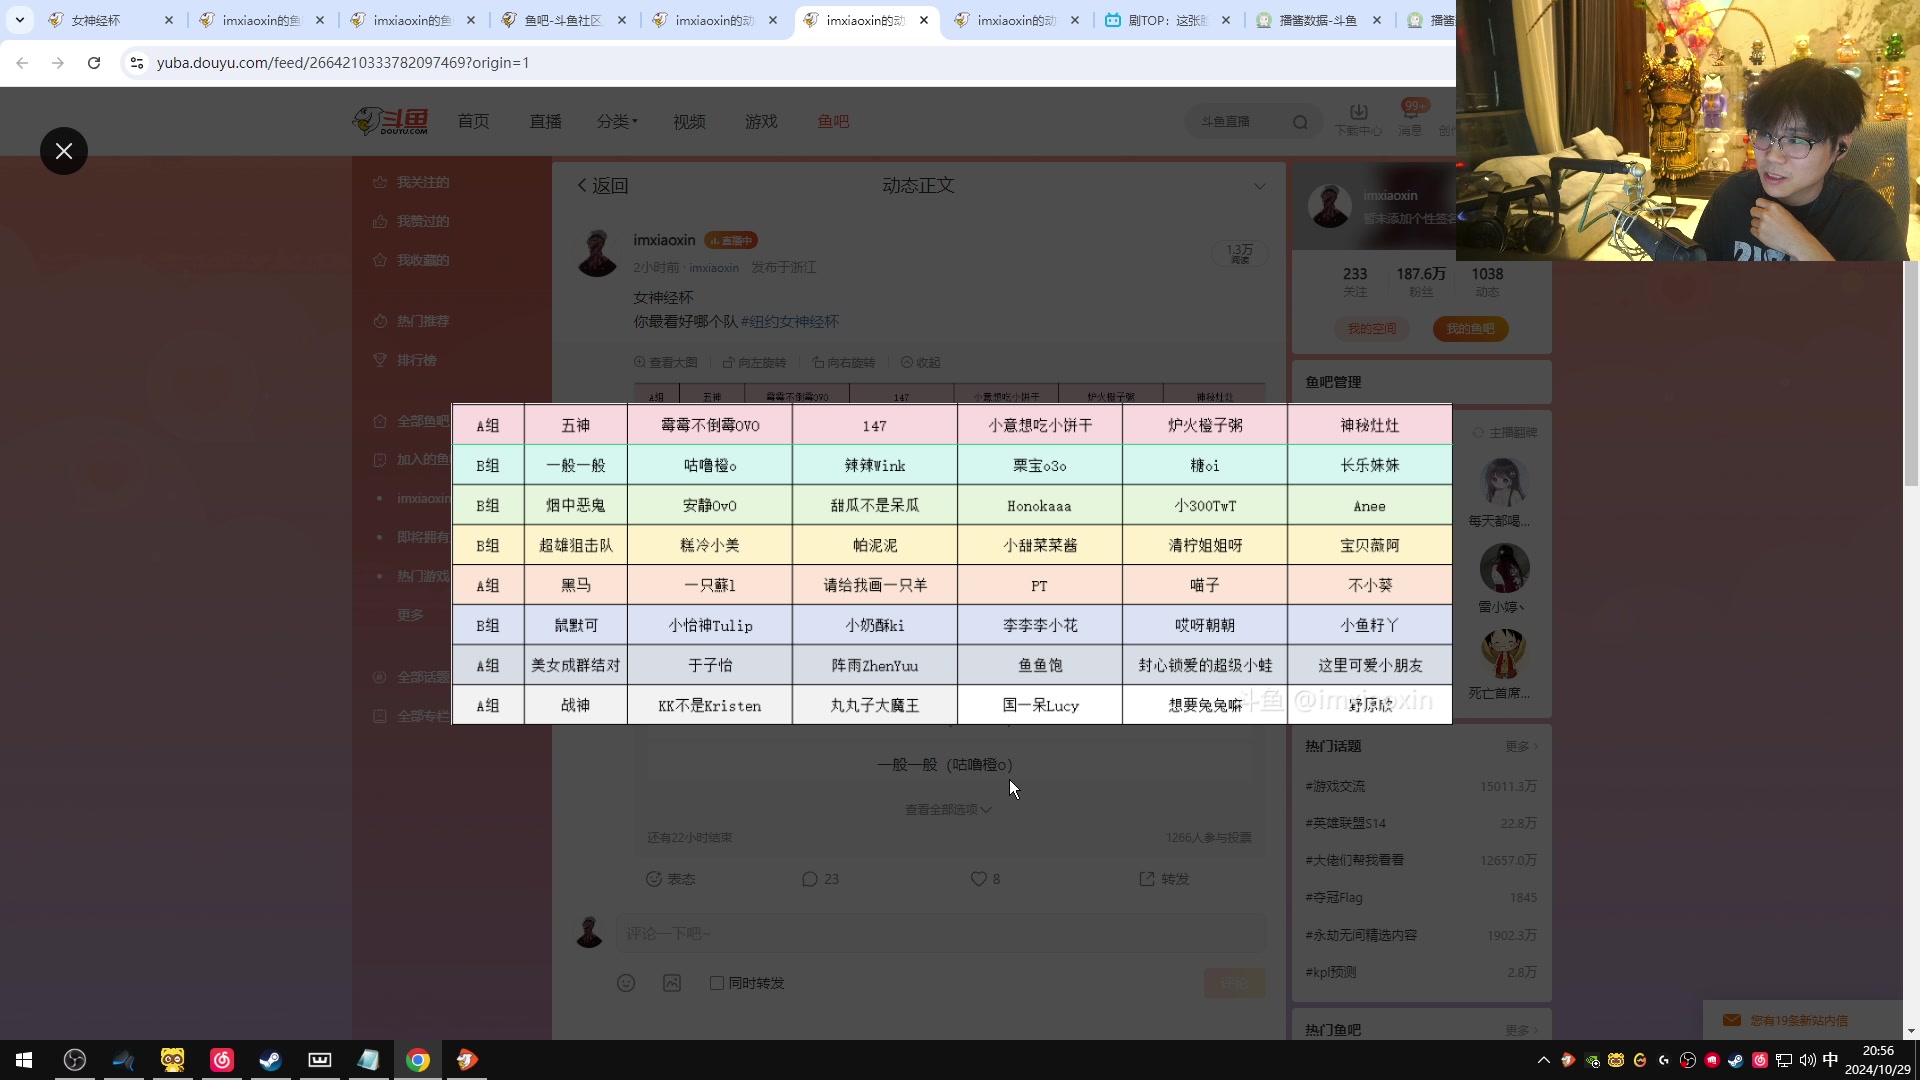Click 更多 in the left sidebar
Image resolution: width=1920 pixels, height=1080 pixels.
tap(410, 615)
